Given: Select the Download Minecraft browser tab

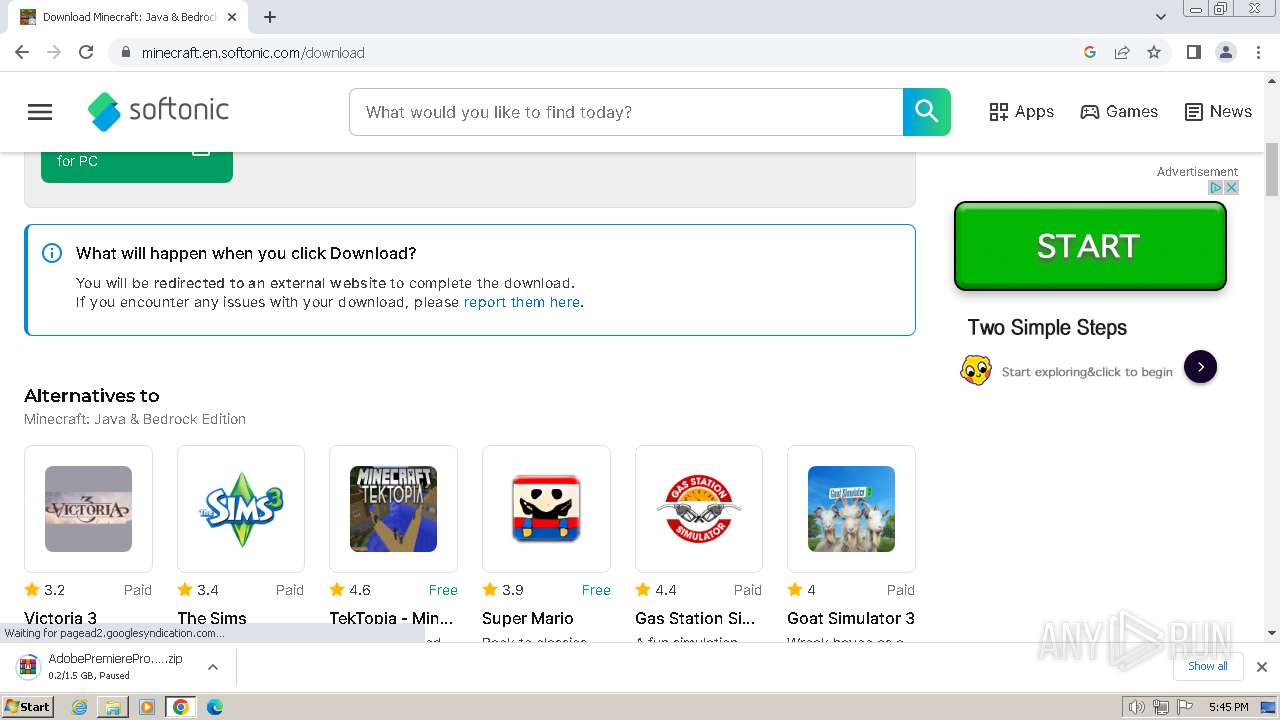Looking at the screenshot, I should [130, 17].
